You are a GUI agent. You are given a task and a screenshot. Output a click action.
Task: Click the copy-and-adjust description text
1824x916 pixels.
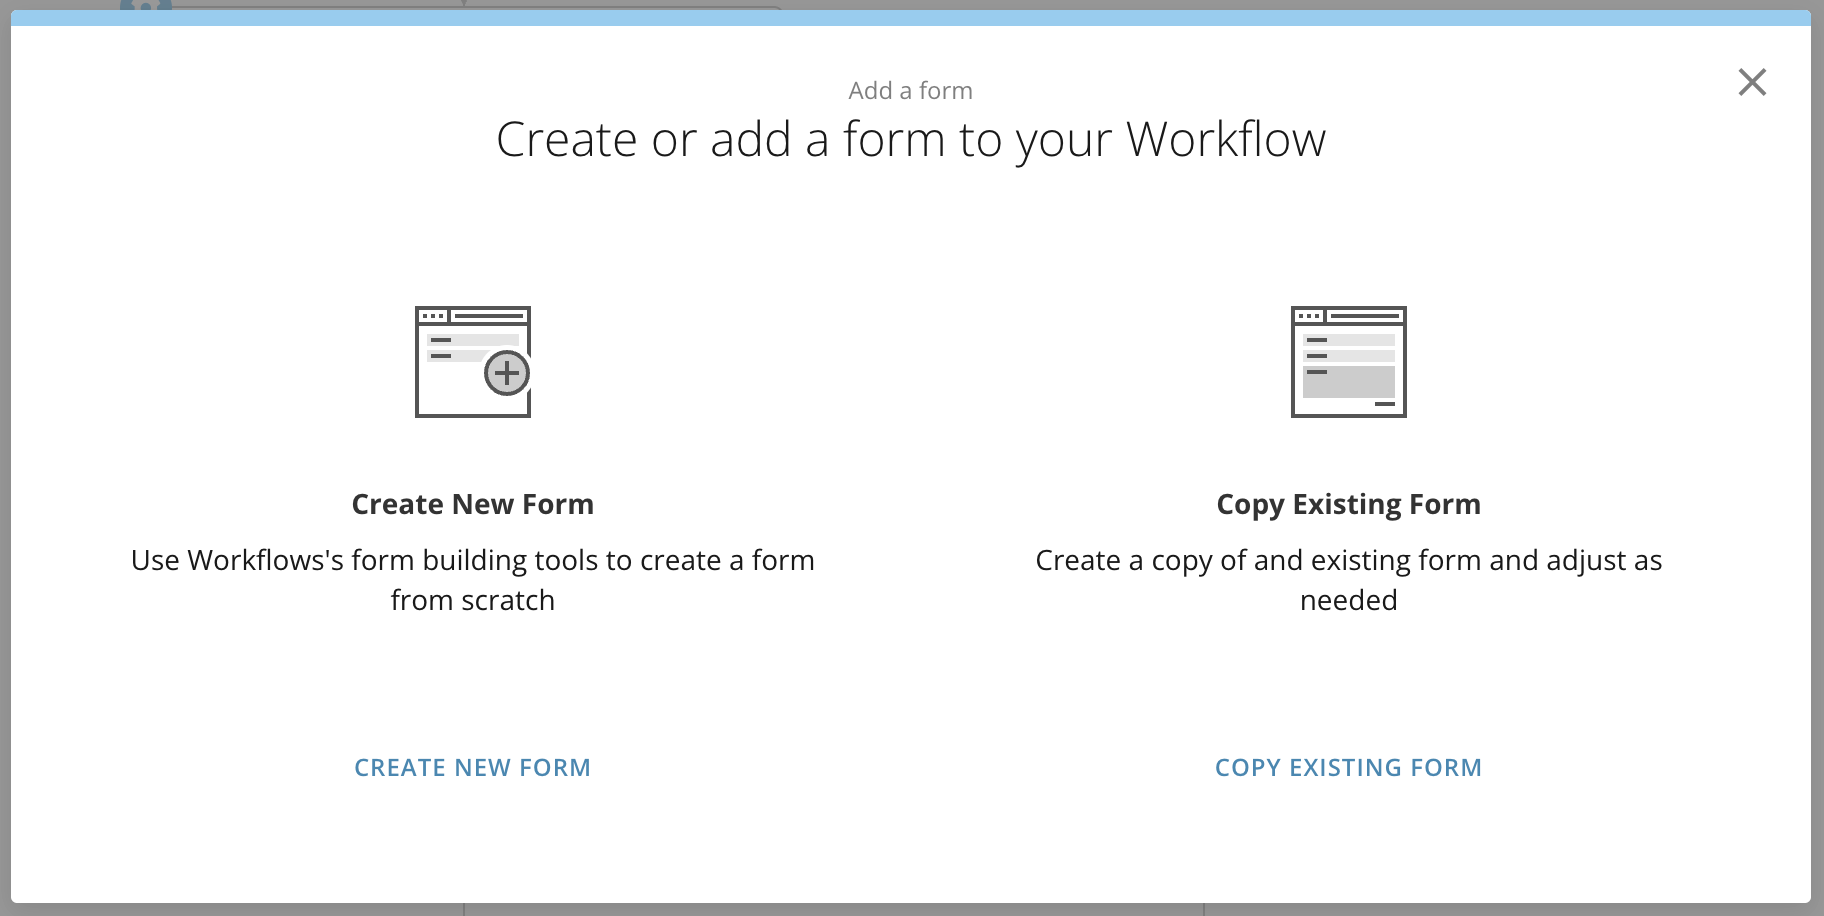pyautogui.click(x=1349, y=580)
